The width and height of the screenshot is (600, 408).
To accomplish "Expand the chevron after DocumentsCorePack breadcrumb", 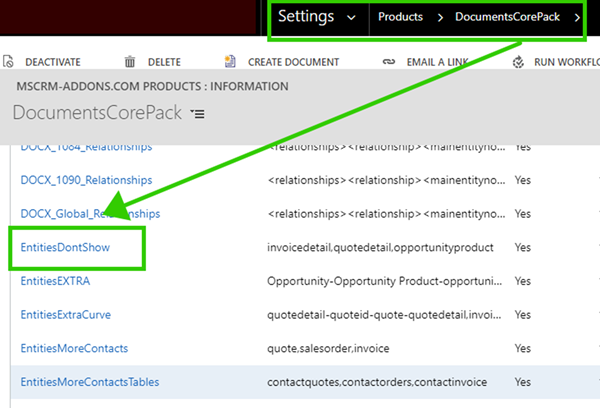I will (577, 18).
